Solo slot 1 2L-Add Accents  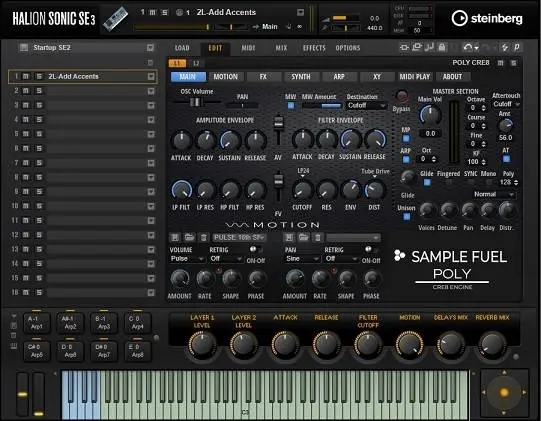39,76
